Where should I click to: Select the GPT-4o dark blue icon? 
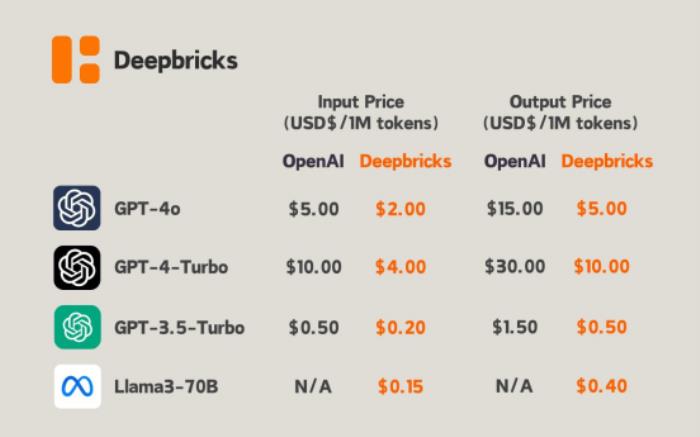pos(77,208)
